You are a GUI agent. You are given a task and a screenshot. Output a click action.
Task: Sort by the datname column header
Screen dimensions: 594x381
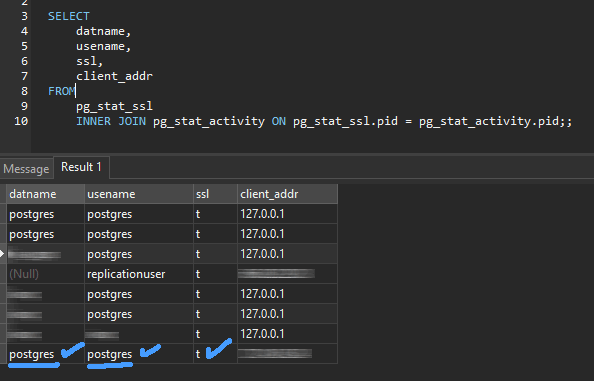tap(45, 194)
